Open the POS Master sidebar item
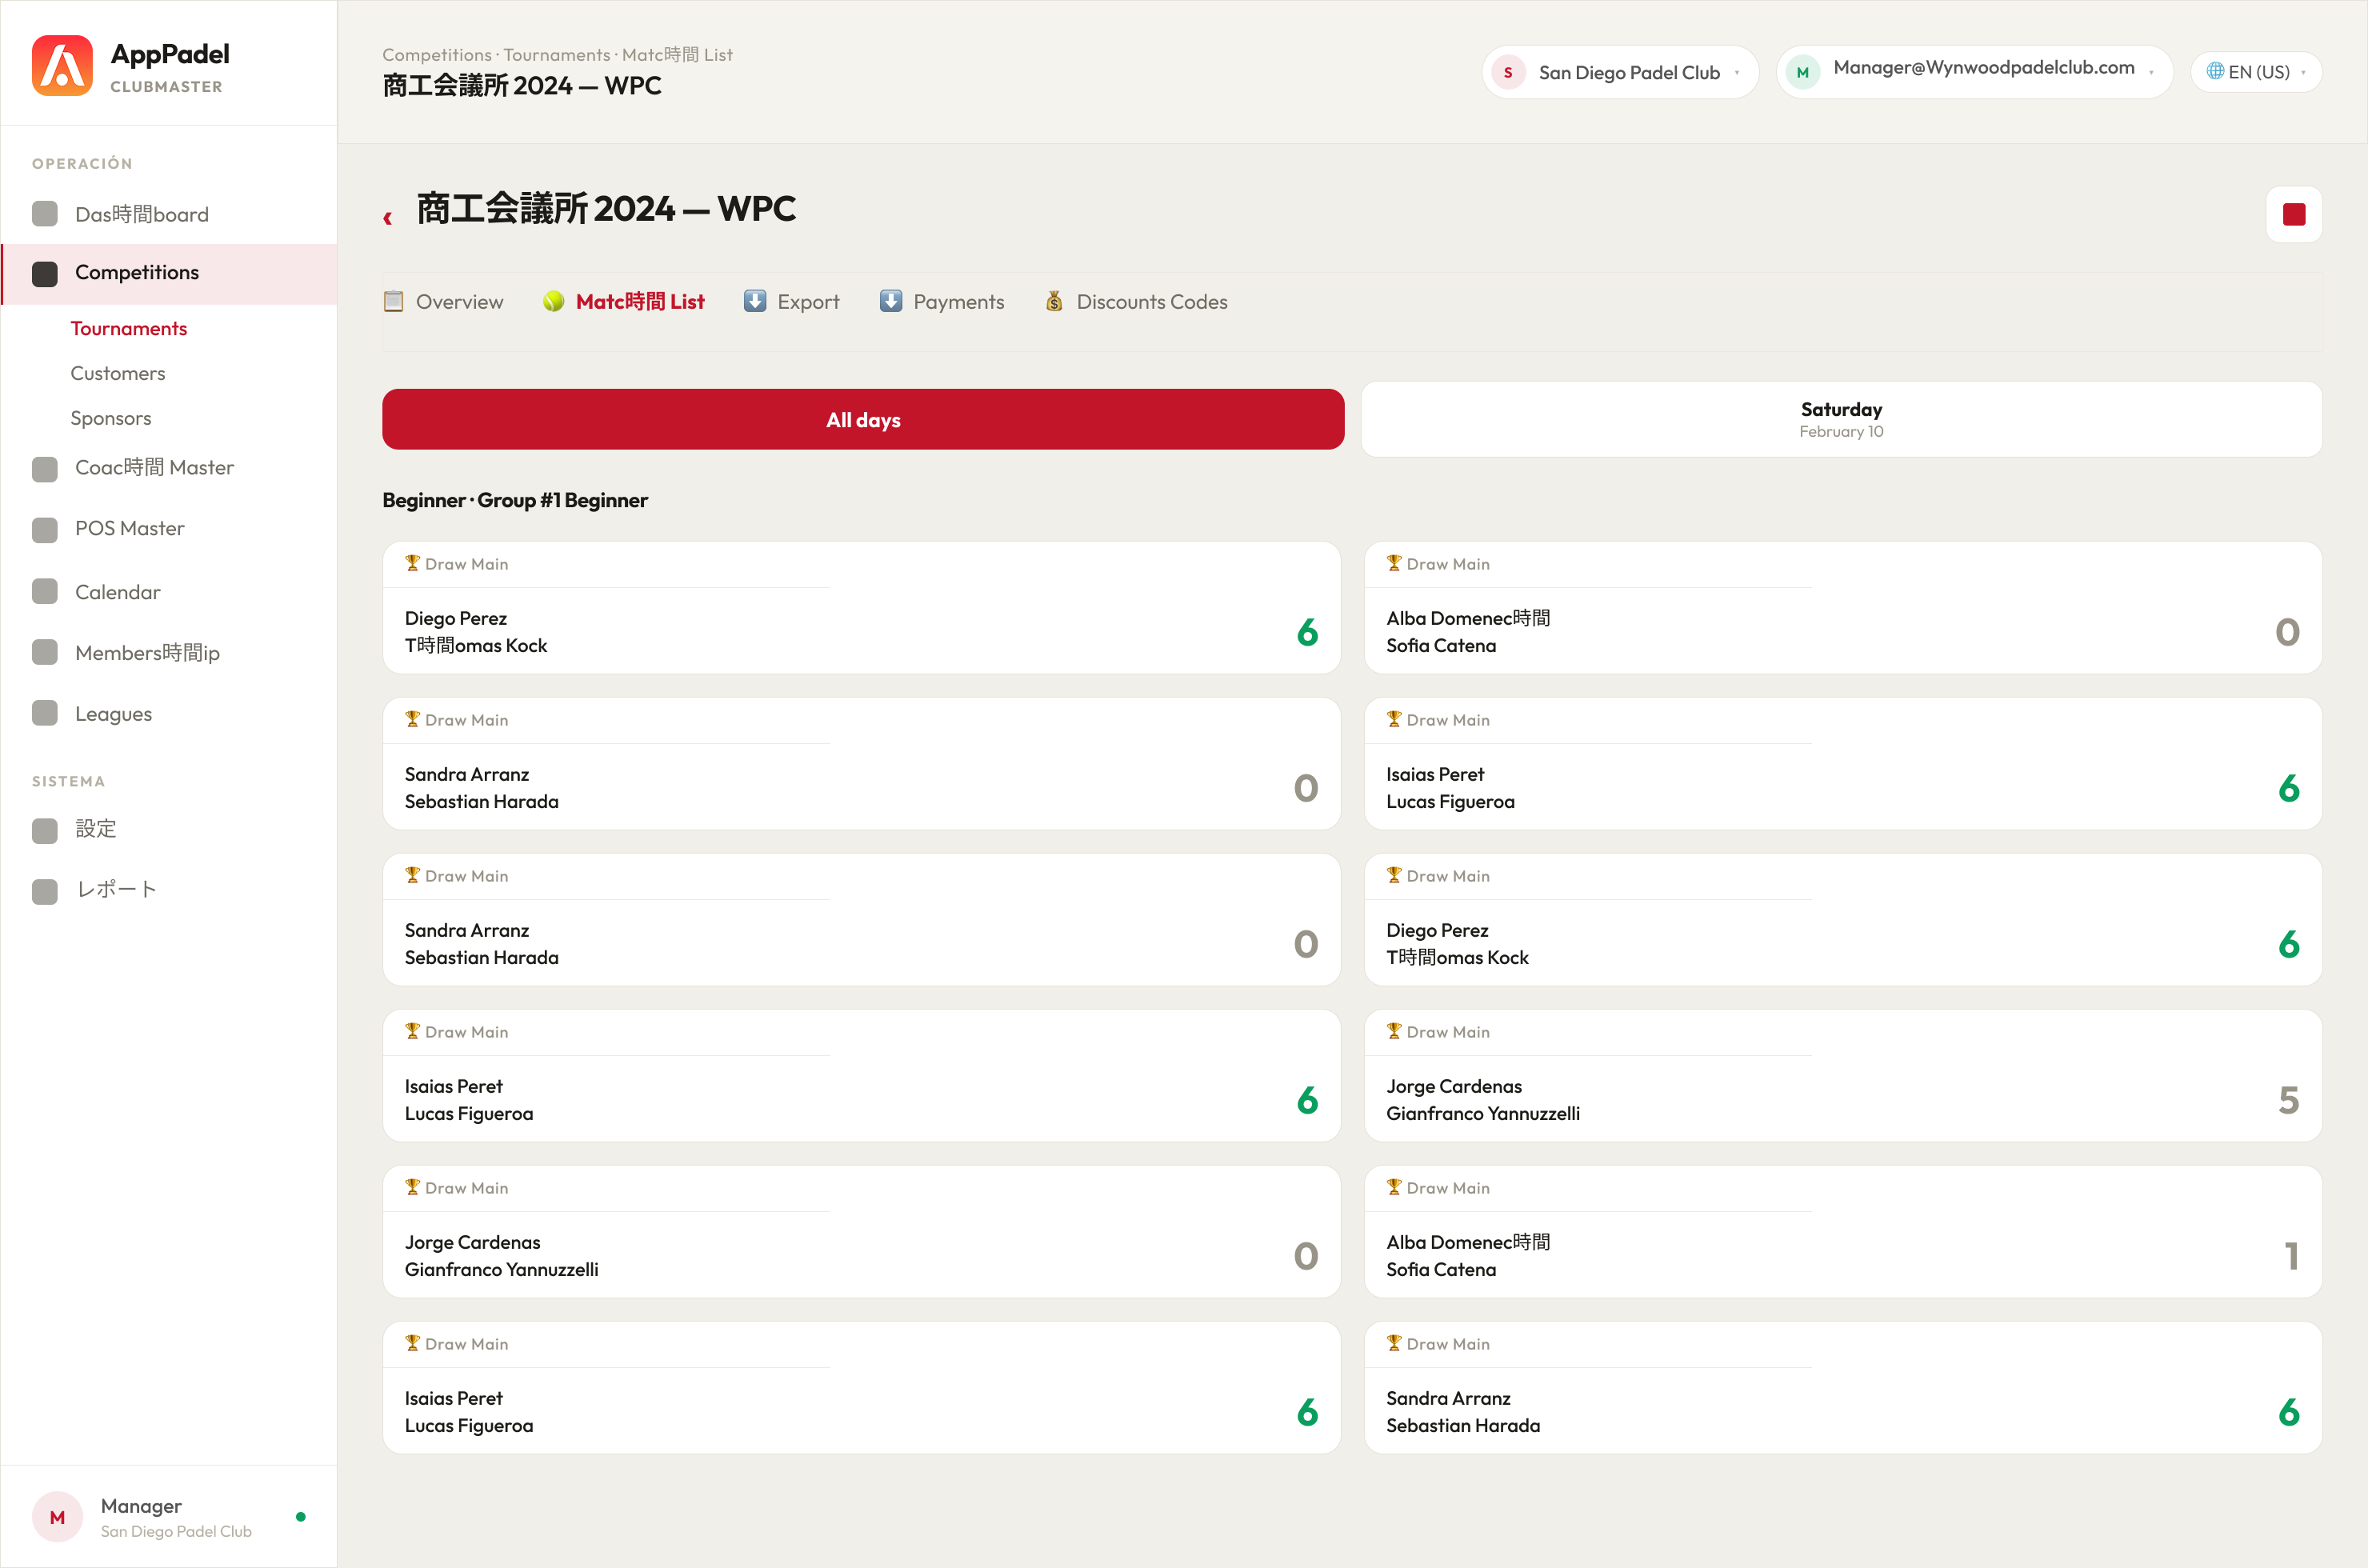 click(169, 529)
